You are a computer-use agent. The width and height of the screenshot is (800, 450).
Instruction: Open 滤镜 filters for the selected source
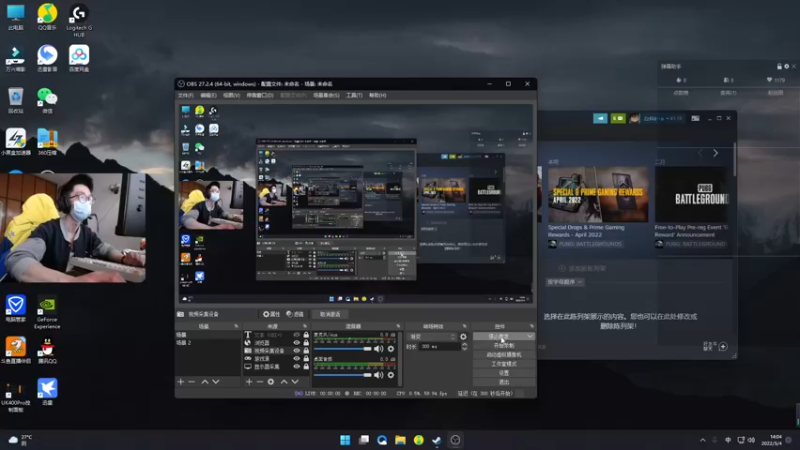(295, 314)
